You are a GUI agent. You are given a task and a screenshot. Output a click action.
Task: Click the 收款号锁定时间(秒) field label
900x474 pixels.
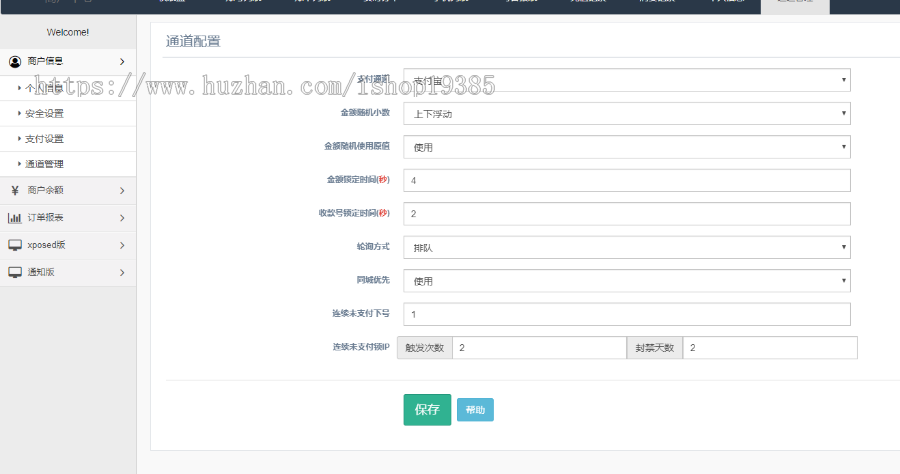[x=354, y=213]
